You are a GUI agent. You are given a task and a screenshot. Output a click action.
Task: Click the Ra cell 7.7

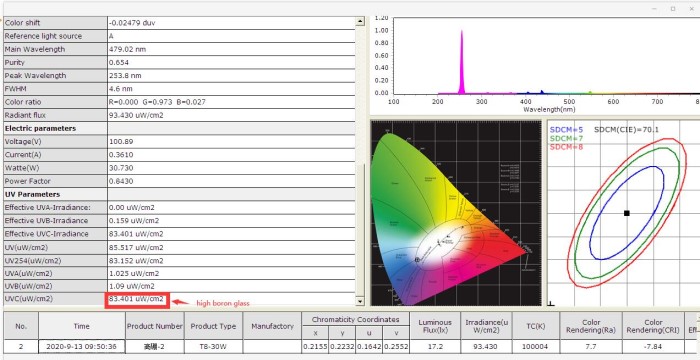pyautogui.click(x=591, y=347)
